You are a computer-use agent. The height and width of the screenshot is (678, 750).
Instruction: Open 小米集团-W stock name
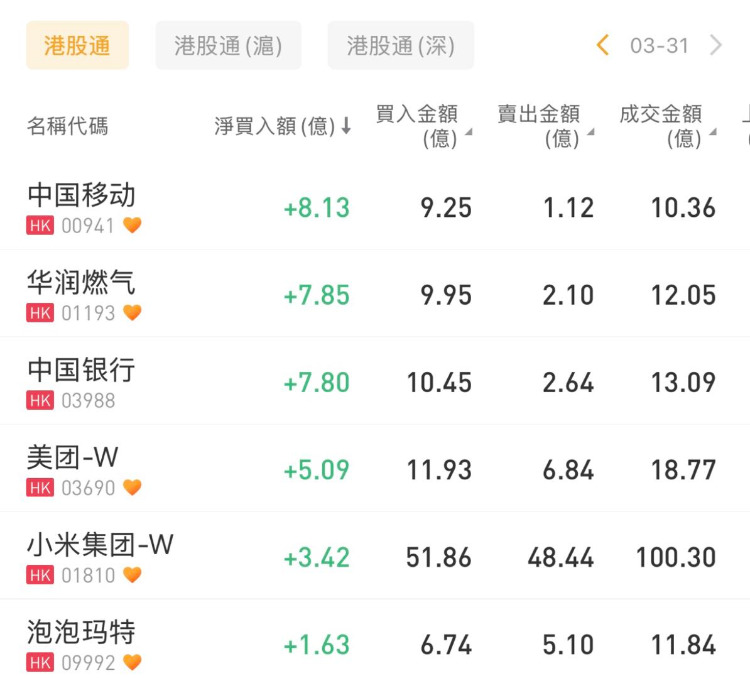pyautogui.click(x=100, y=544)
